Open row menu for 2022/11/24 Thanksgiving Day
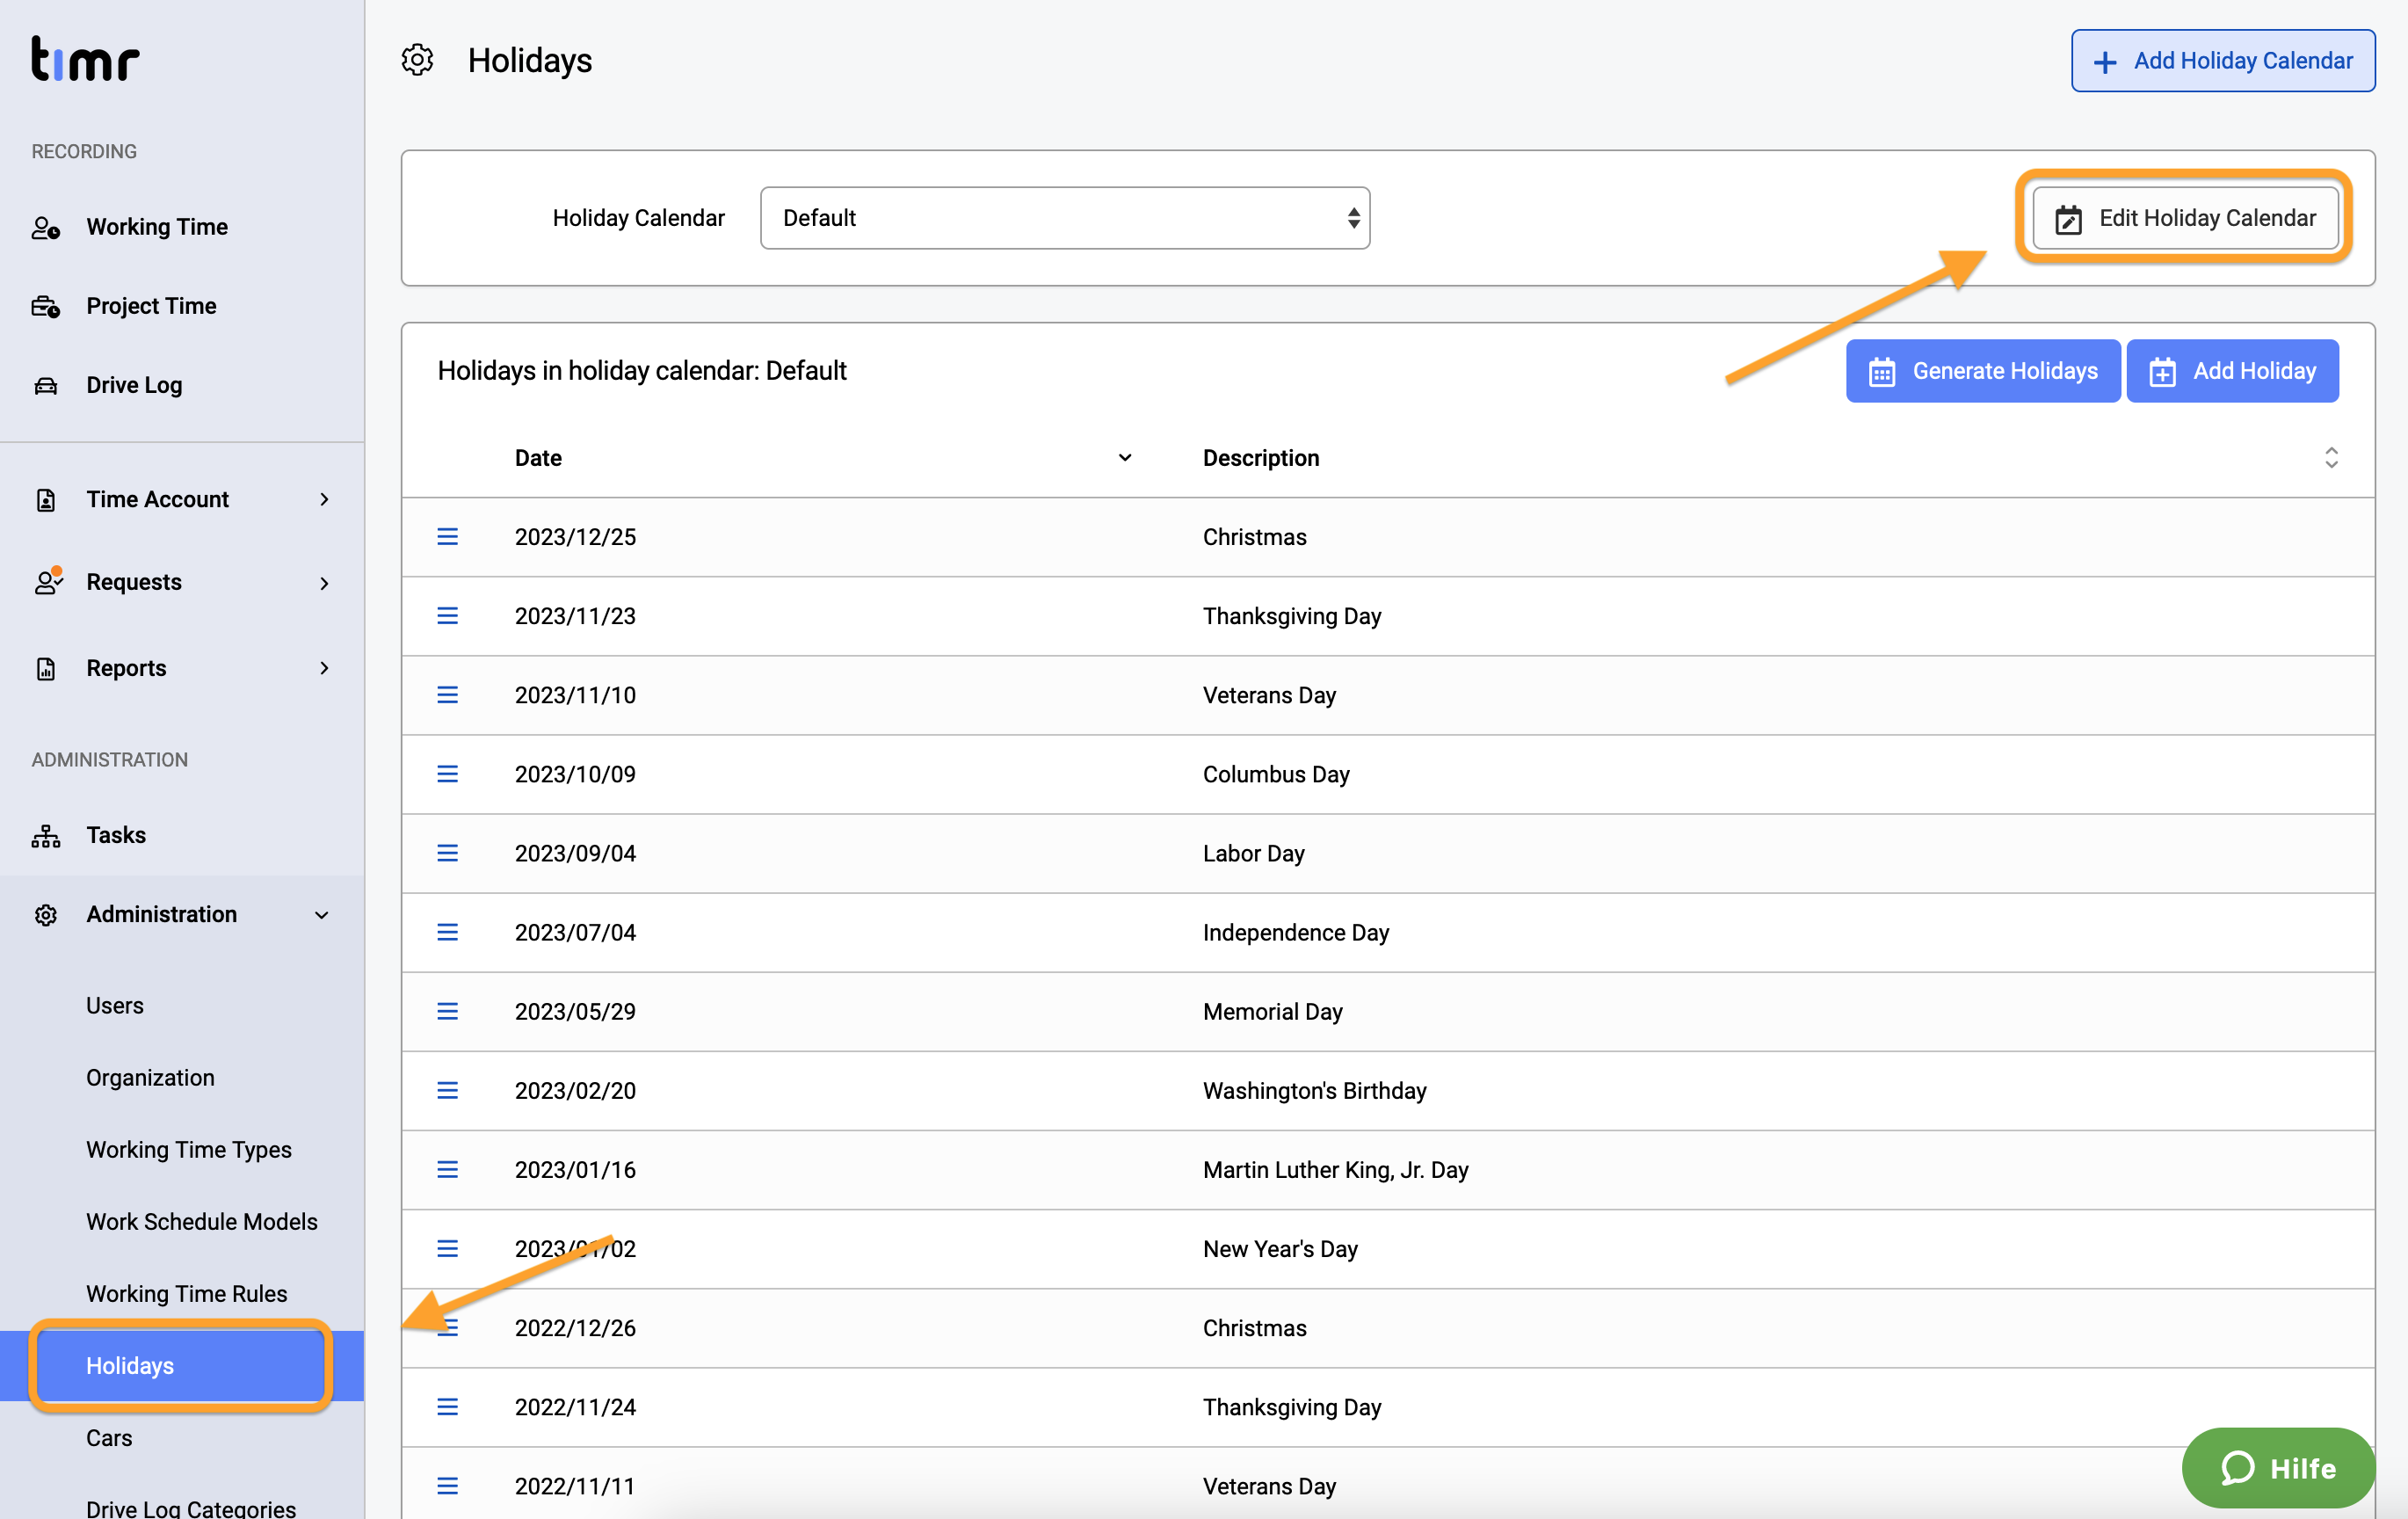The height and width of the screenshot is (1519, 2408). tap(447, 1407)
